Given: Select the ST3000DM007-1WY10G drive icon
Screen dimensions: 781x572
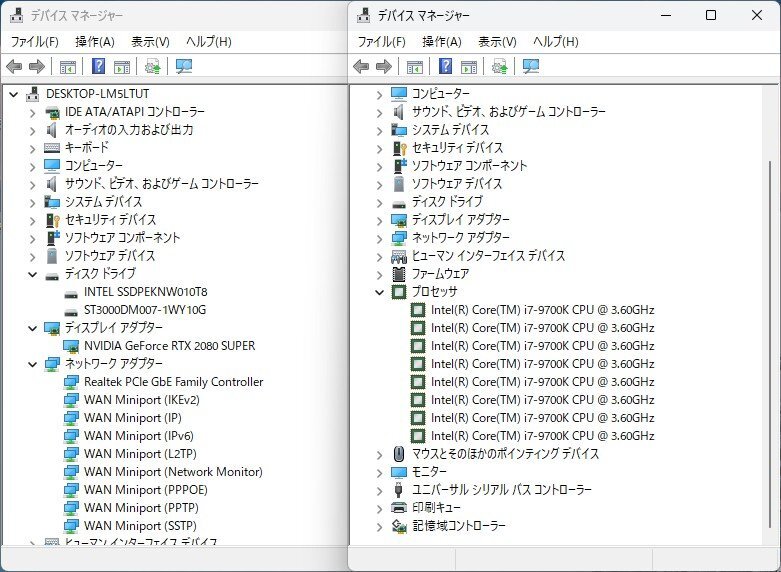Looking at the screenshot, I should pyautogui.click(x=71, y=310).
